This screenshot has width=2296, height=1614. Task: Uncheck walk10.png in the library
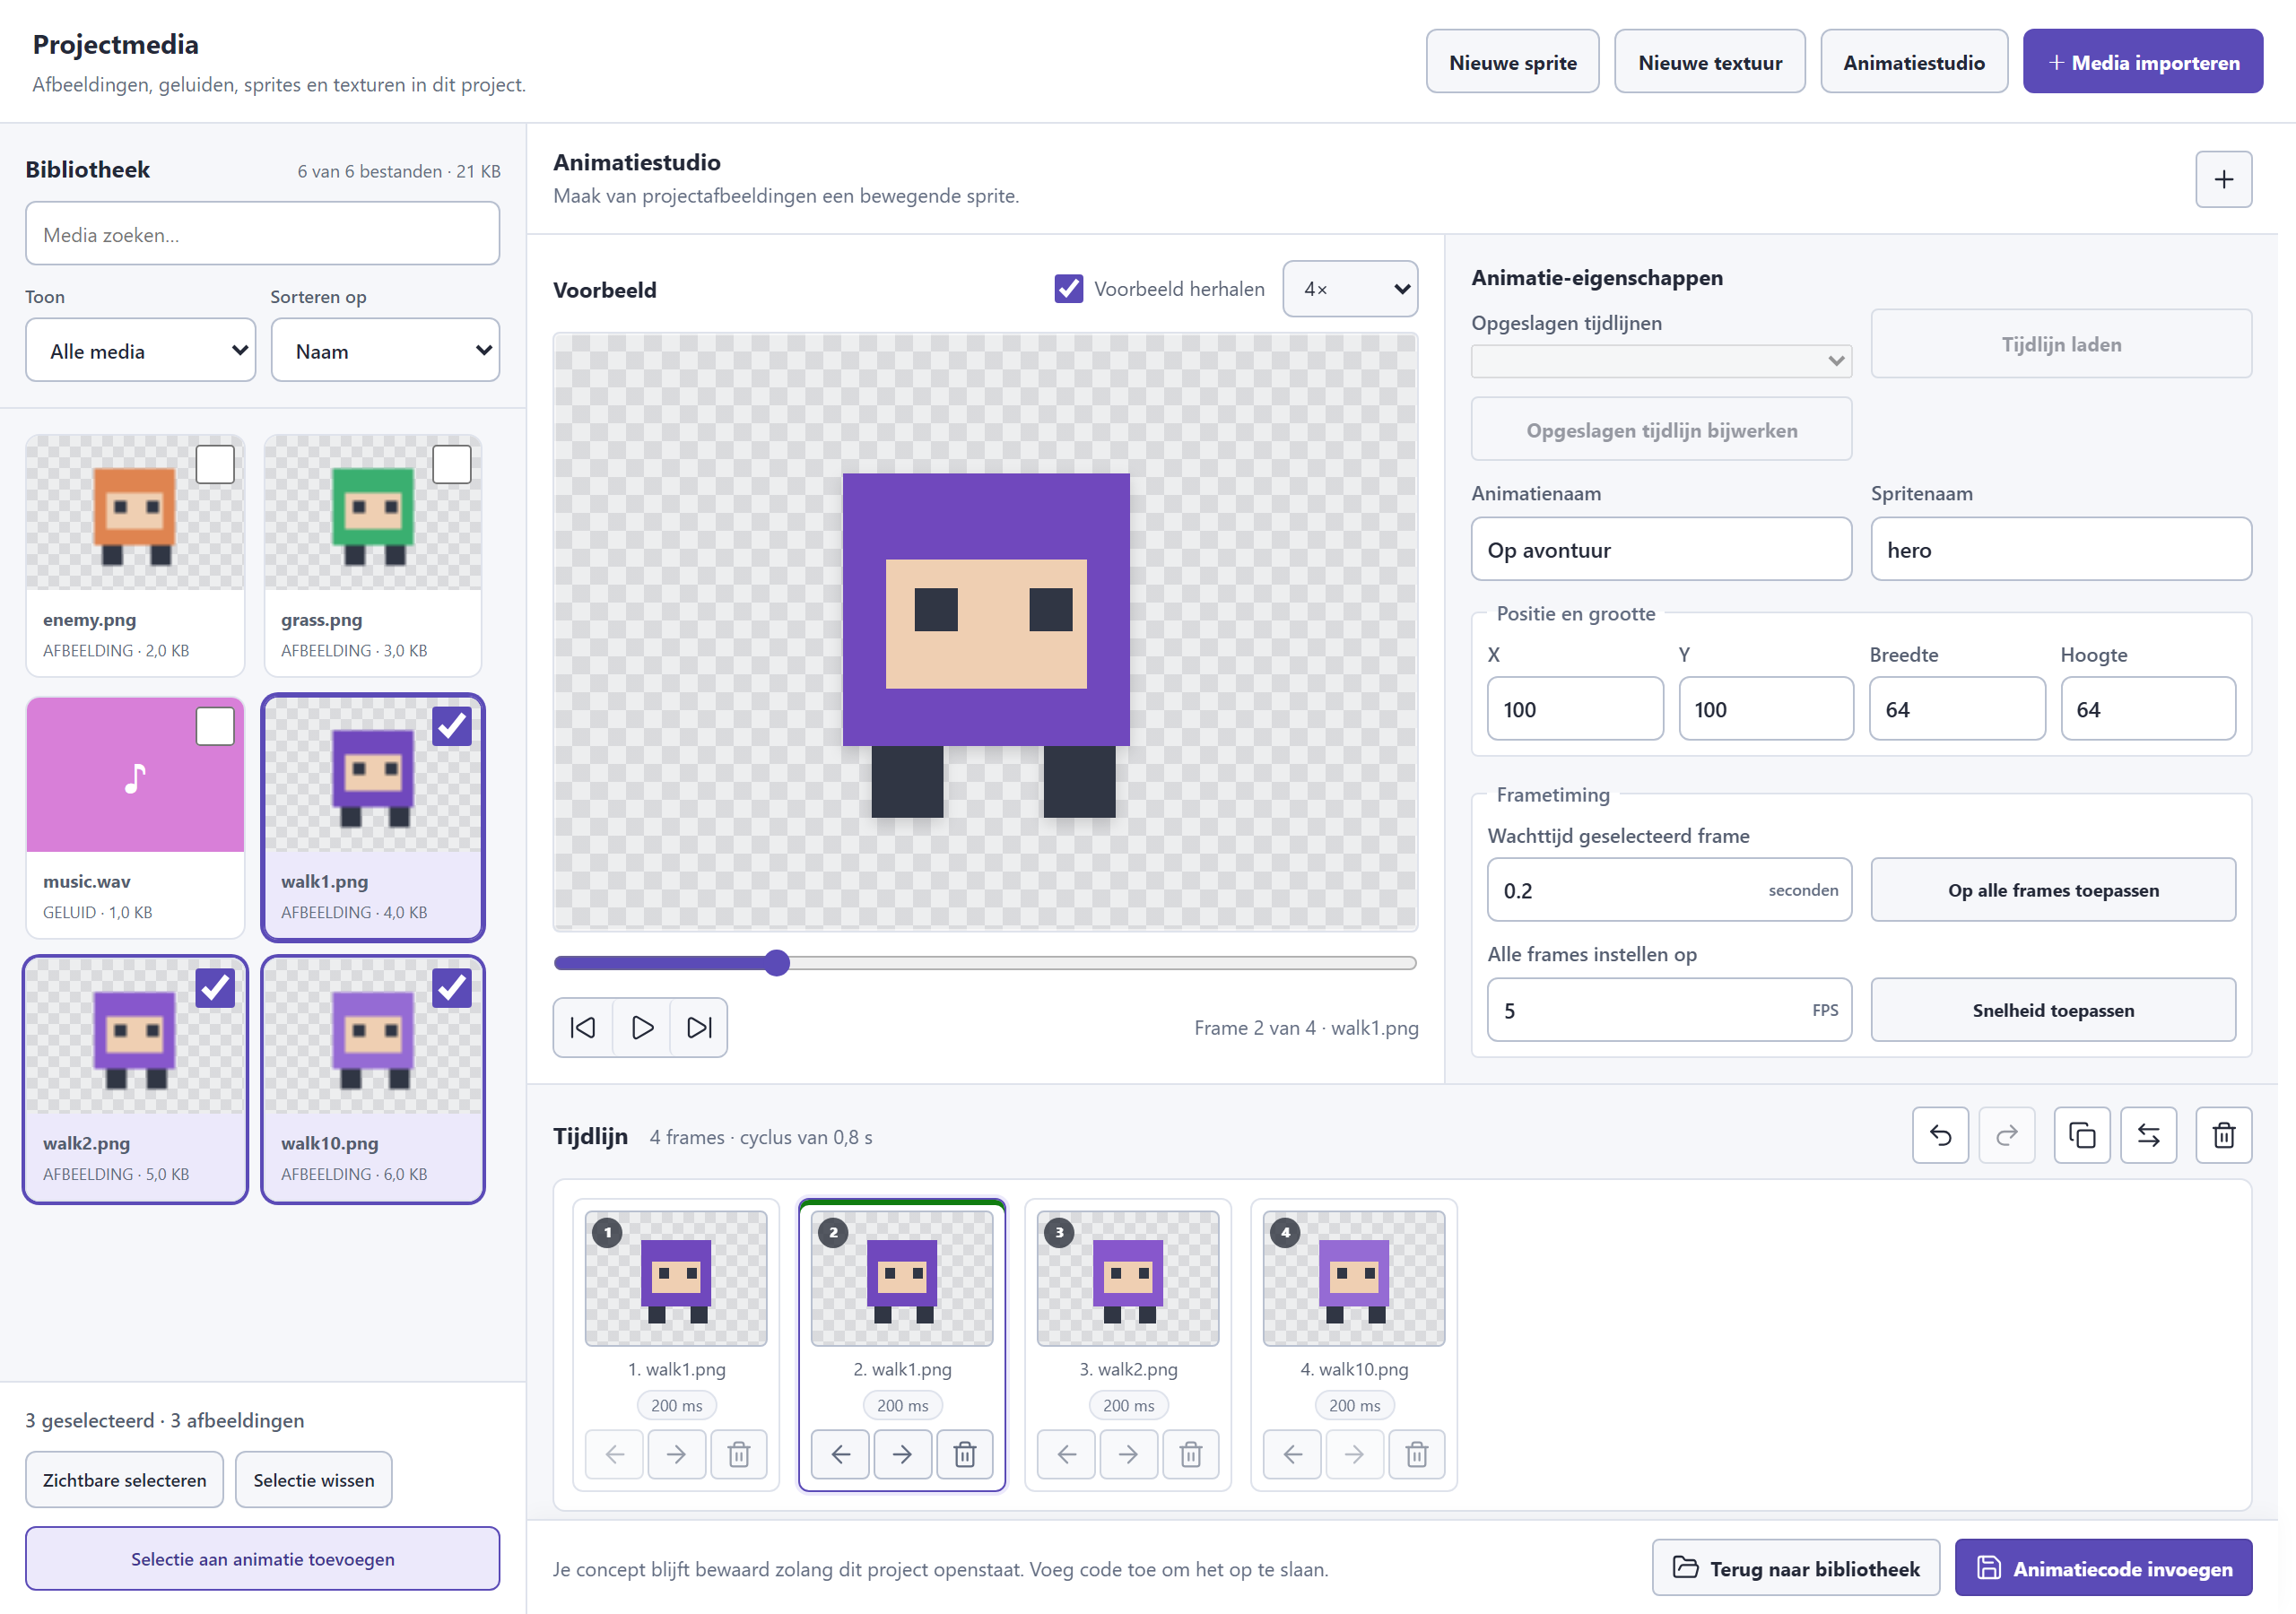click(452, 988)
